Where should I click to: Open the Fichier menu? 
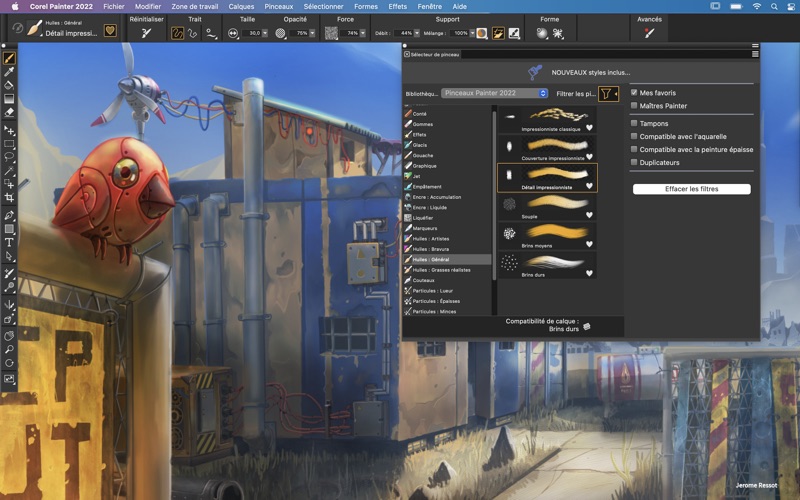[114, 7]
